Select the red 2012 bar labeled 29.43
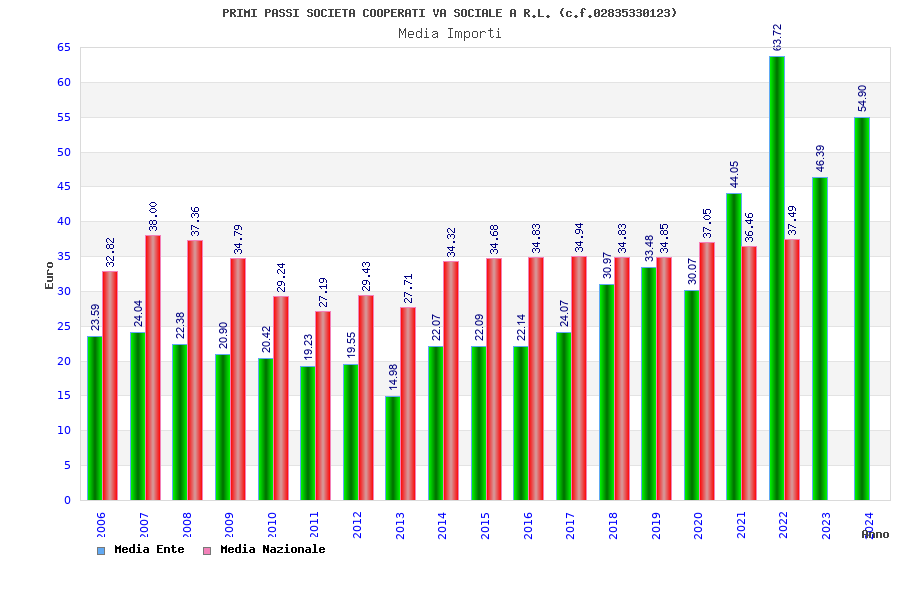Image resolution: width=900 pixels, height=600 pixels. (366, 397)
